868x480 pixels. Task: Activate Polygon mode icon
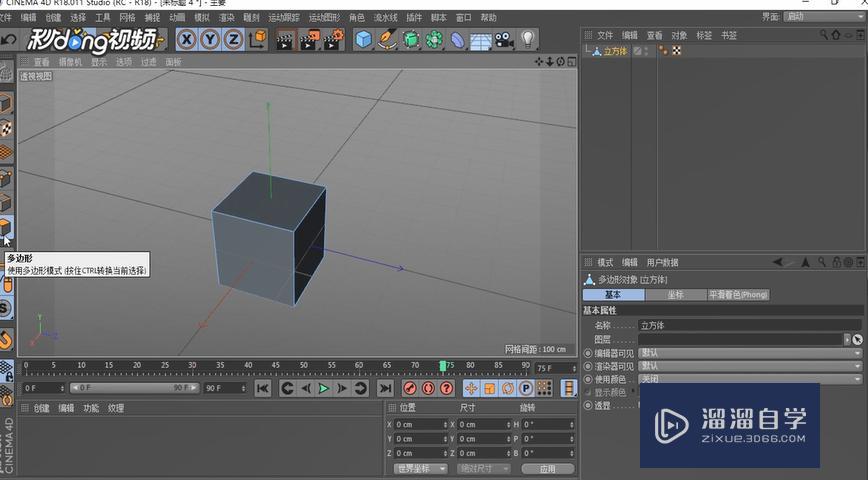tap(6, 227)
